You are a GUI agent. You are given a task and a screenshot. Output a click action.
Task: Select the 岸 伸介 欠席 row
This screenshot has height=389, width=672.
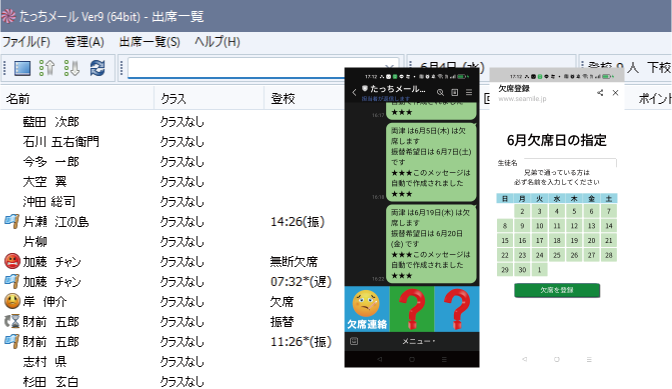click(171, 302)
